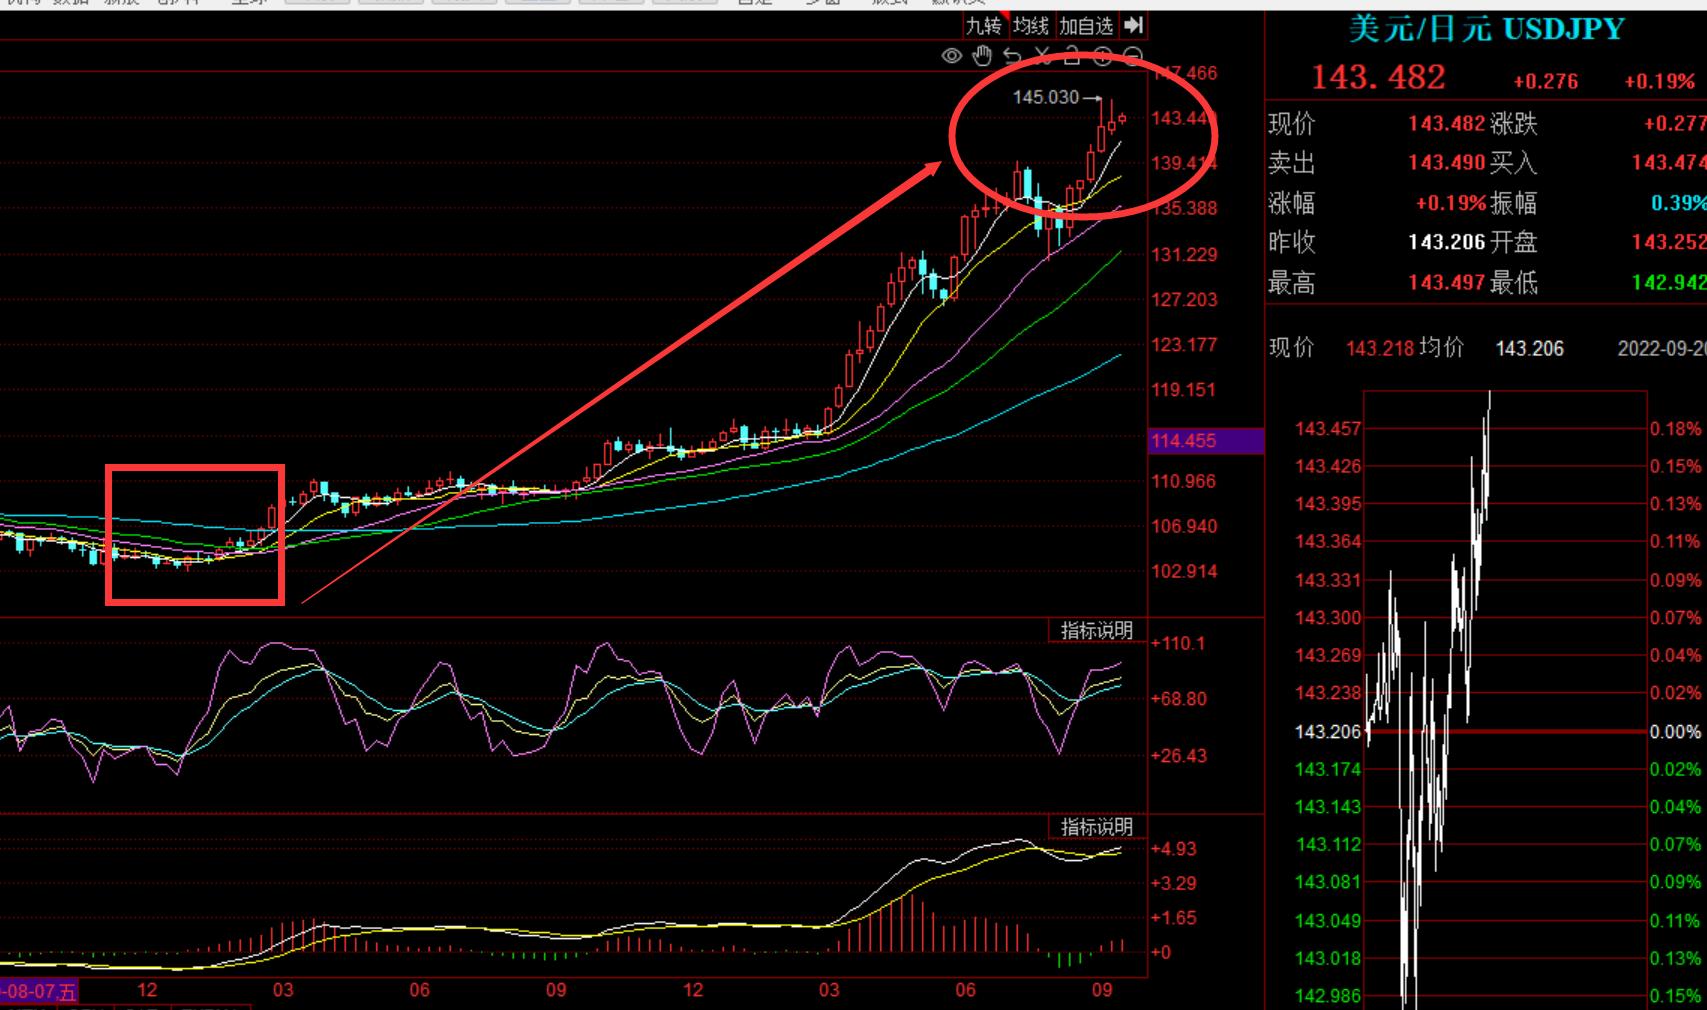Screen dimensions: 1707x1010
Task: Select the 卖出 price 143.490
Action: (x=1446, y=162)
